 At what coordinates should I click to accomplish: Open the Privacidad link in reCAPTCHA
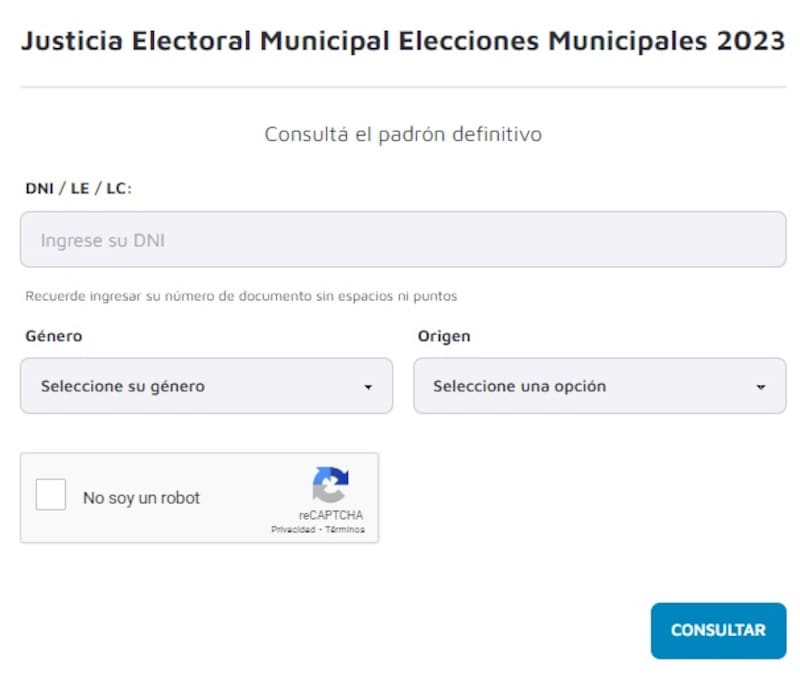tap(291, 530)
